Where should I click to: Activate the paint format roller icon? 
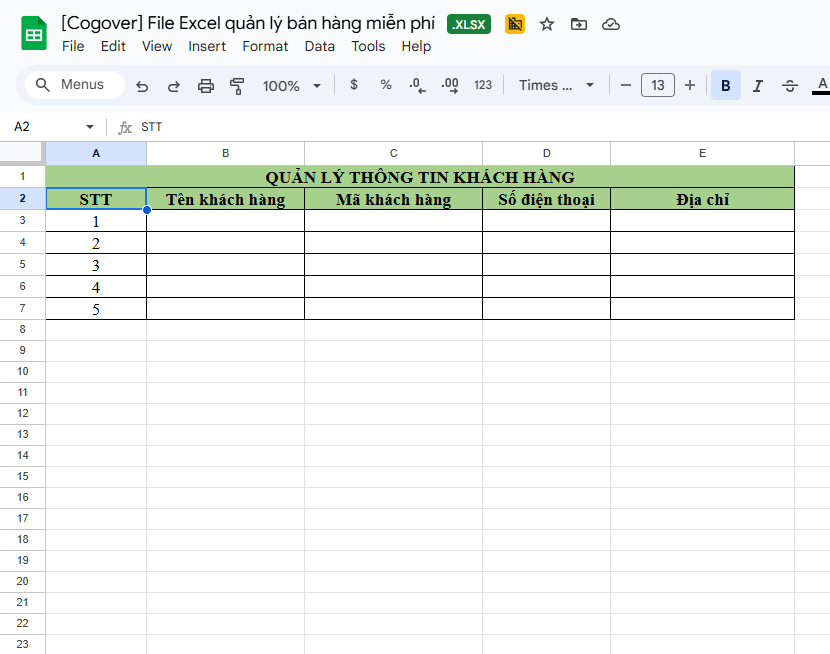[237, 86]
